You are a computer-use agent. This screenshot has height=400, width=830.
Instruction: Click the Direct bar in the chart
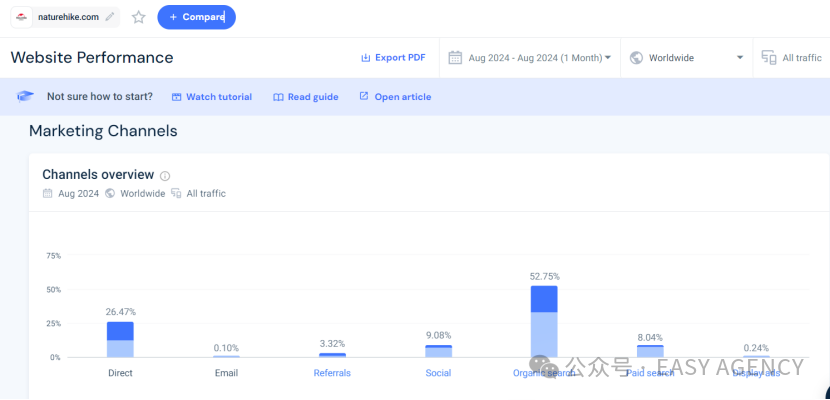coord(120,339)
